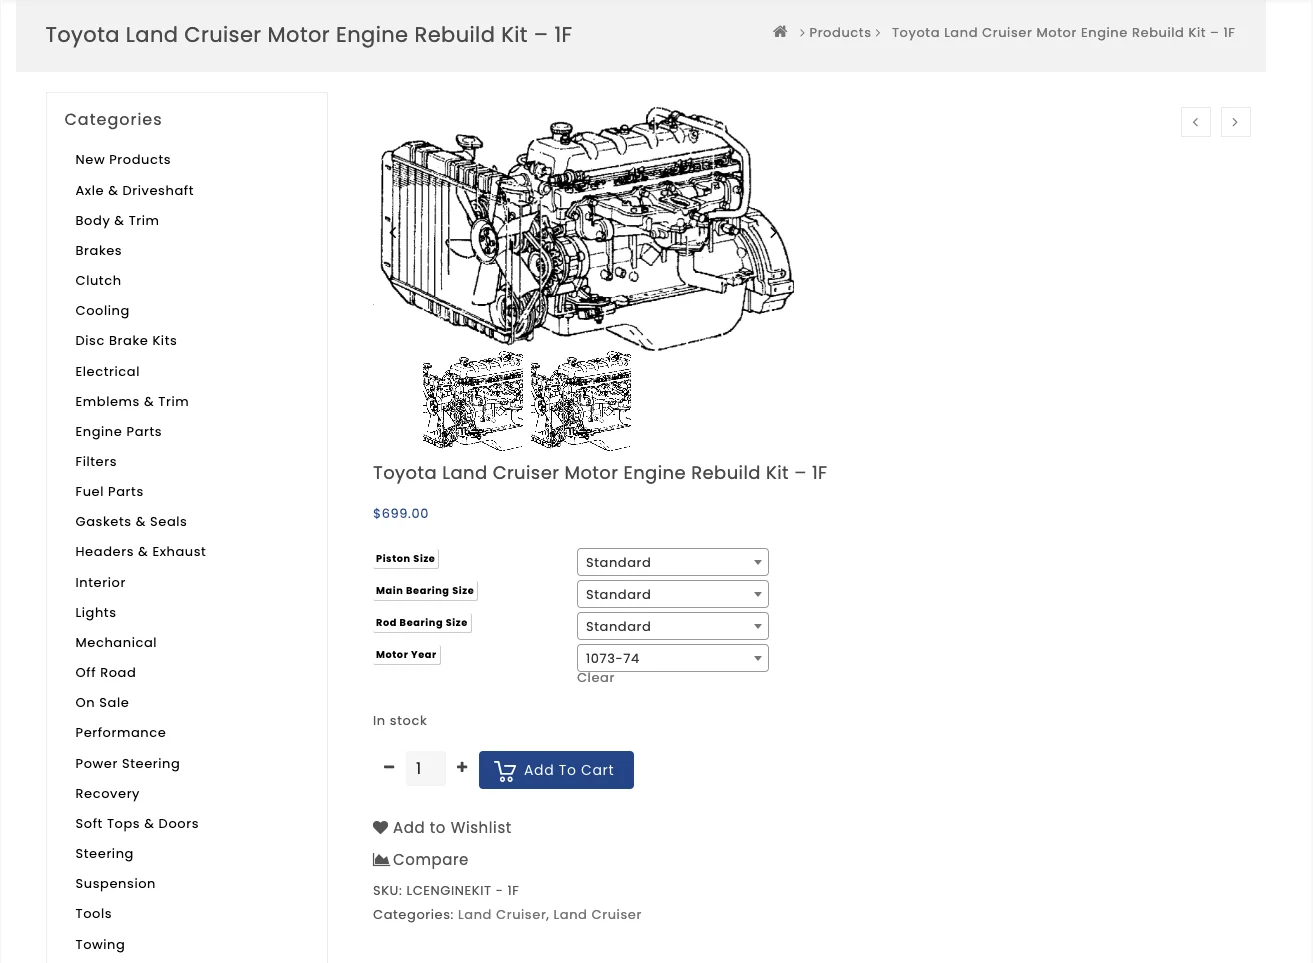
Task: Open the Motor Year dropdown
Action: tap(673, 658)
